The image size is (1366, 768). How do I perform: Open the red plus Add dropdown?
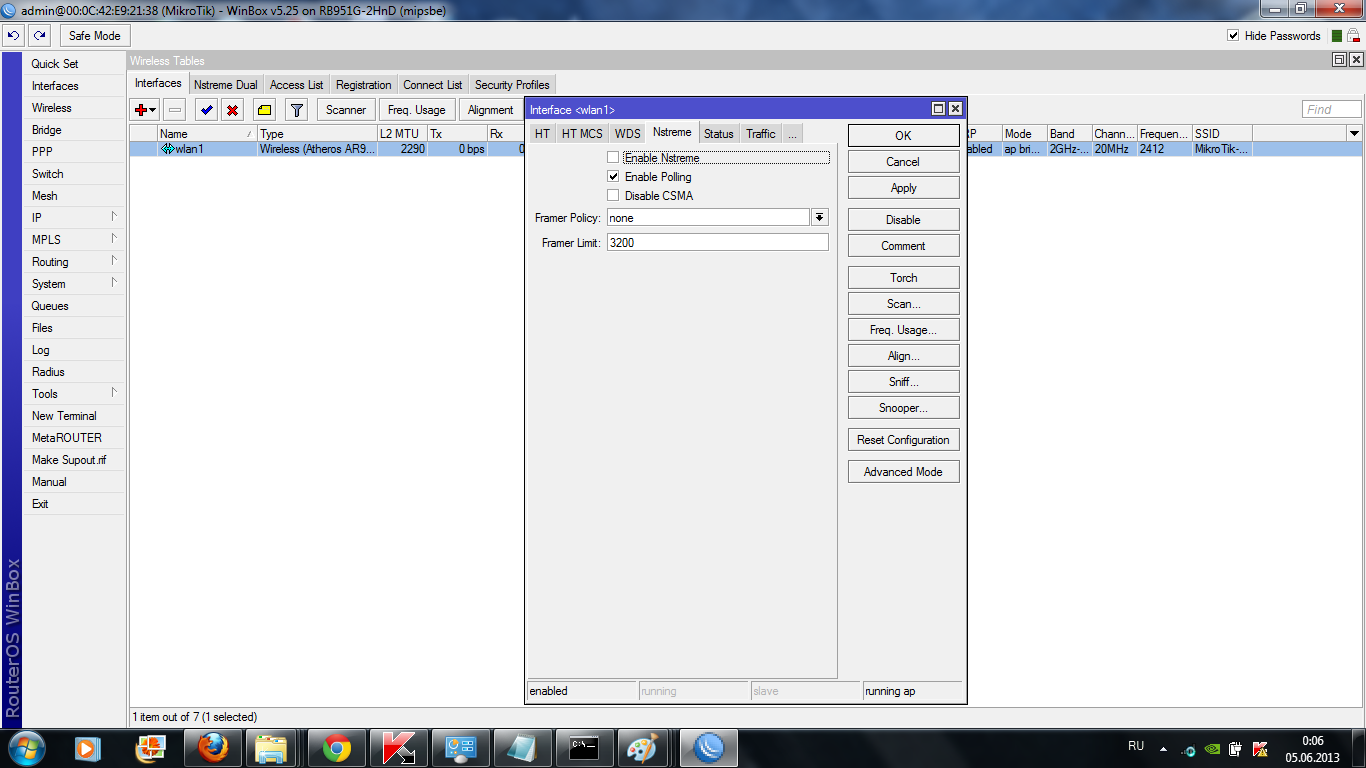pos(146,110)
